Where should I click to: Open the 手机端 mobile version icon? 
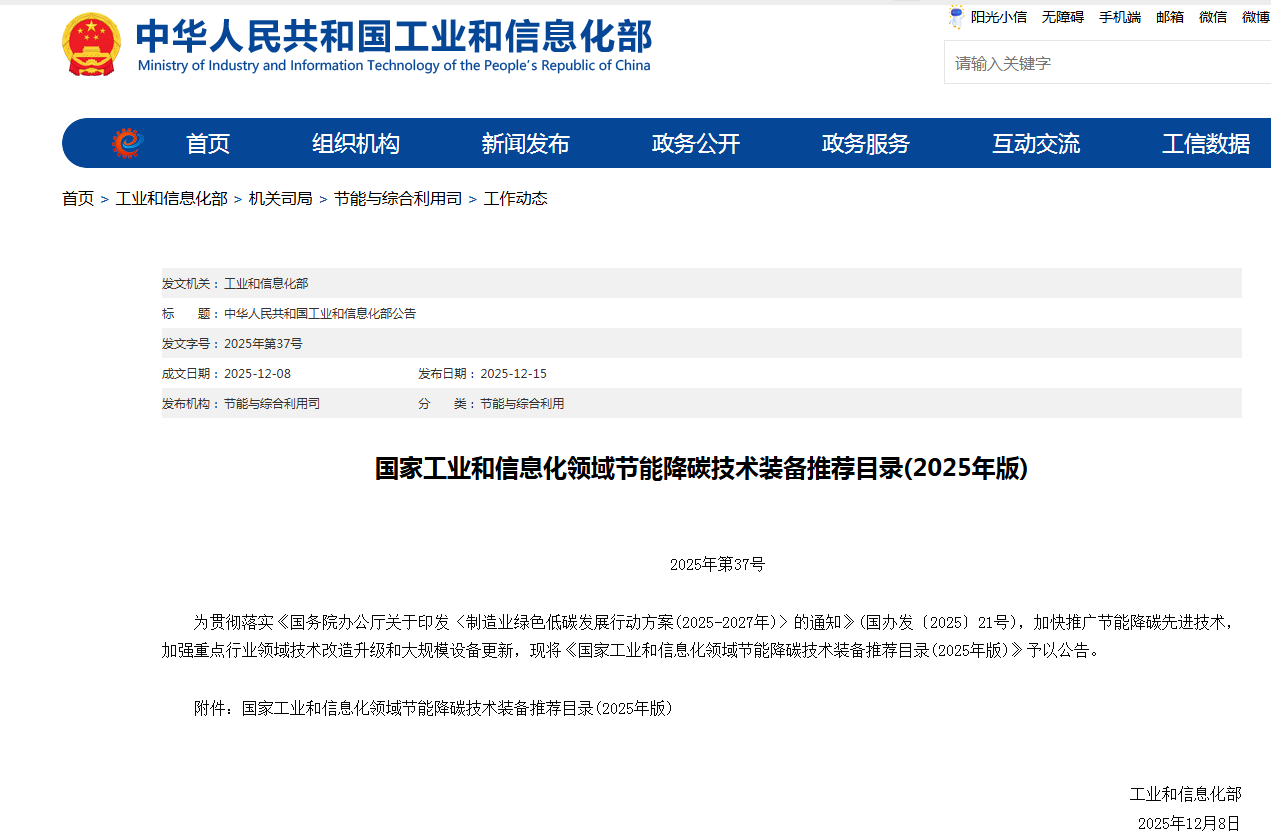[x=1119, y=17]
